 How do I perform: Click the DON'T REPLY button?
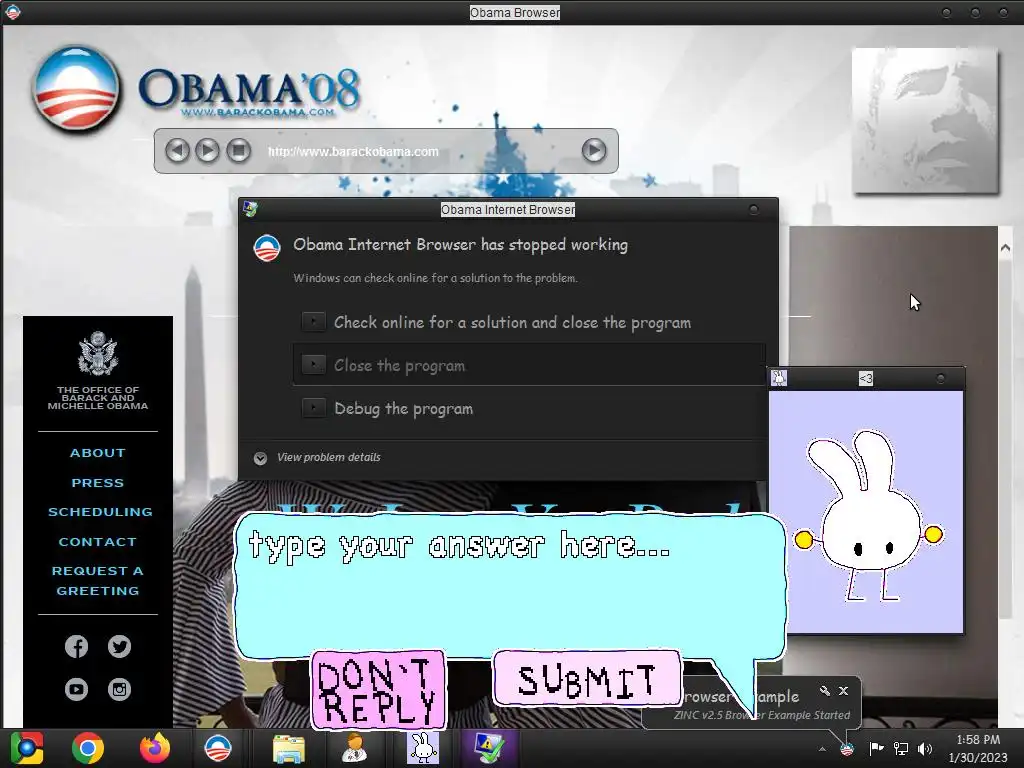[x=378, y=690]
